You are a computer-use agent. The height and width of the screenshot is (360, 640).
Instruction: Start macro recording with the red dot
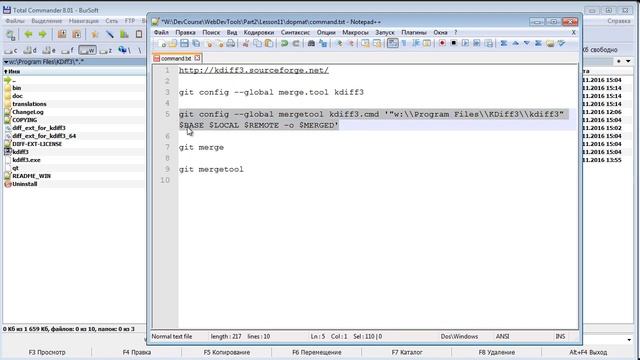(442, 43)
